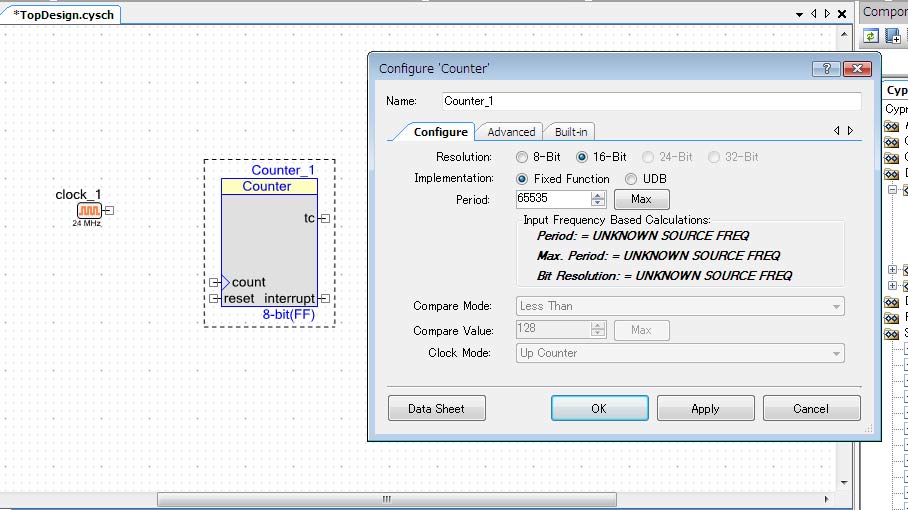Click the refresh icon in Component Catalog toolbar
Screen dimensions: 908x510
point(870,36)
